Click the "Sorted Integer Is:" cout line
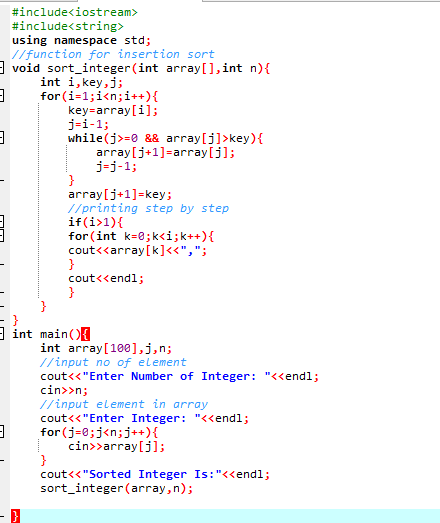The width and height of the screenshot is (440, 523). click(x=155, y=475)
